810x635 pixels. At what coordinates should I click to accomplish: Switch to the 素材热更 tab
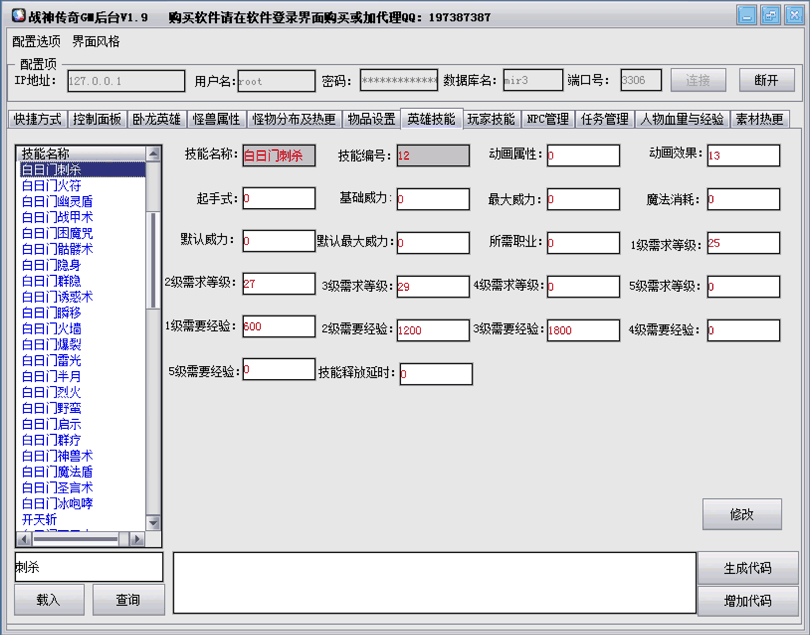click(759, 119)
